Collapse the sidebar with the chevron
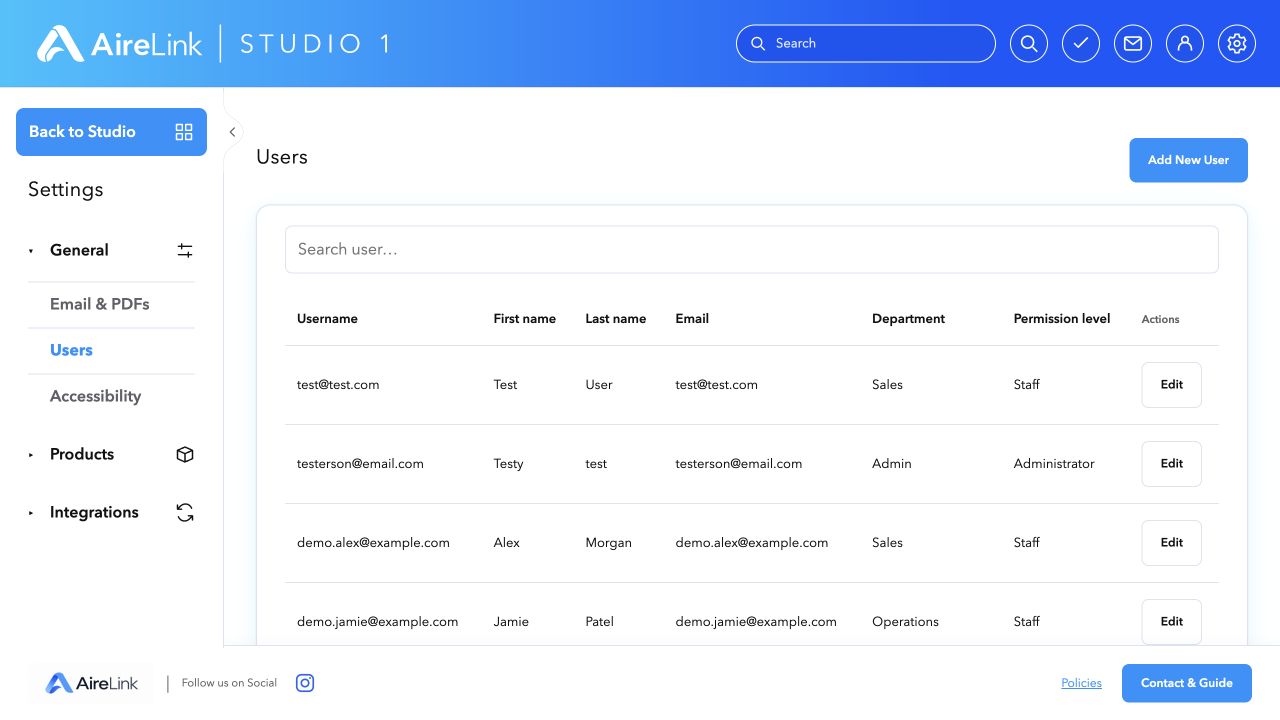This screenshot has height=720, width=1280. tap(232, 132)
